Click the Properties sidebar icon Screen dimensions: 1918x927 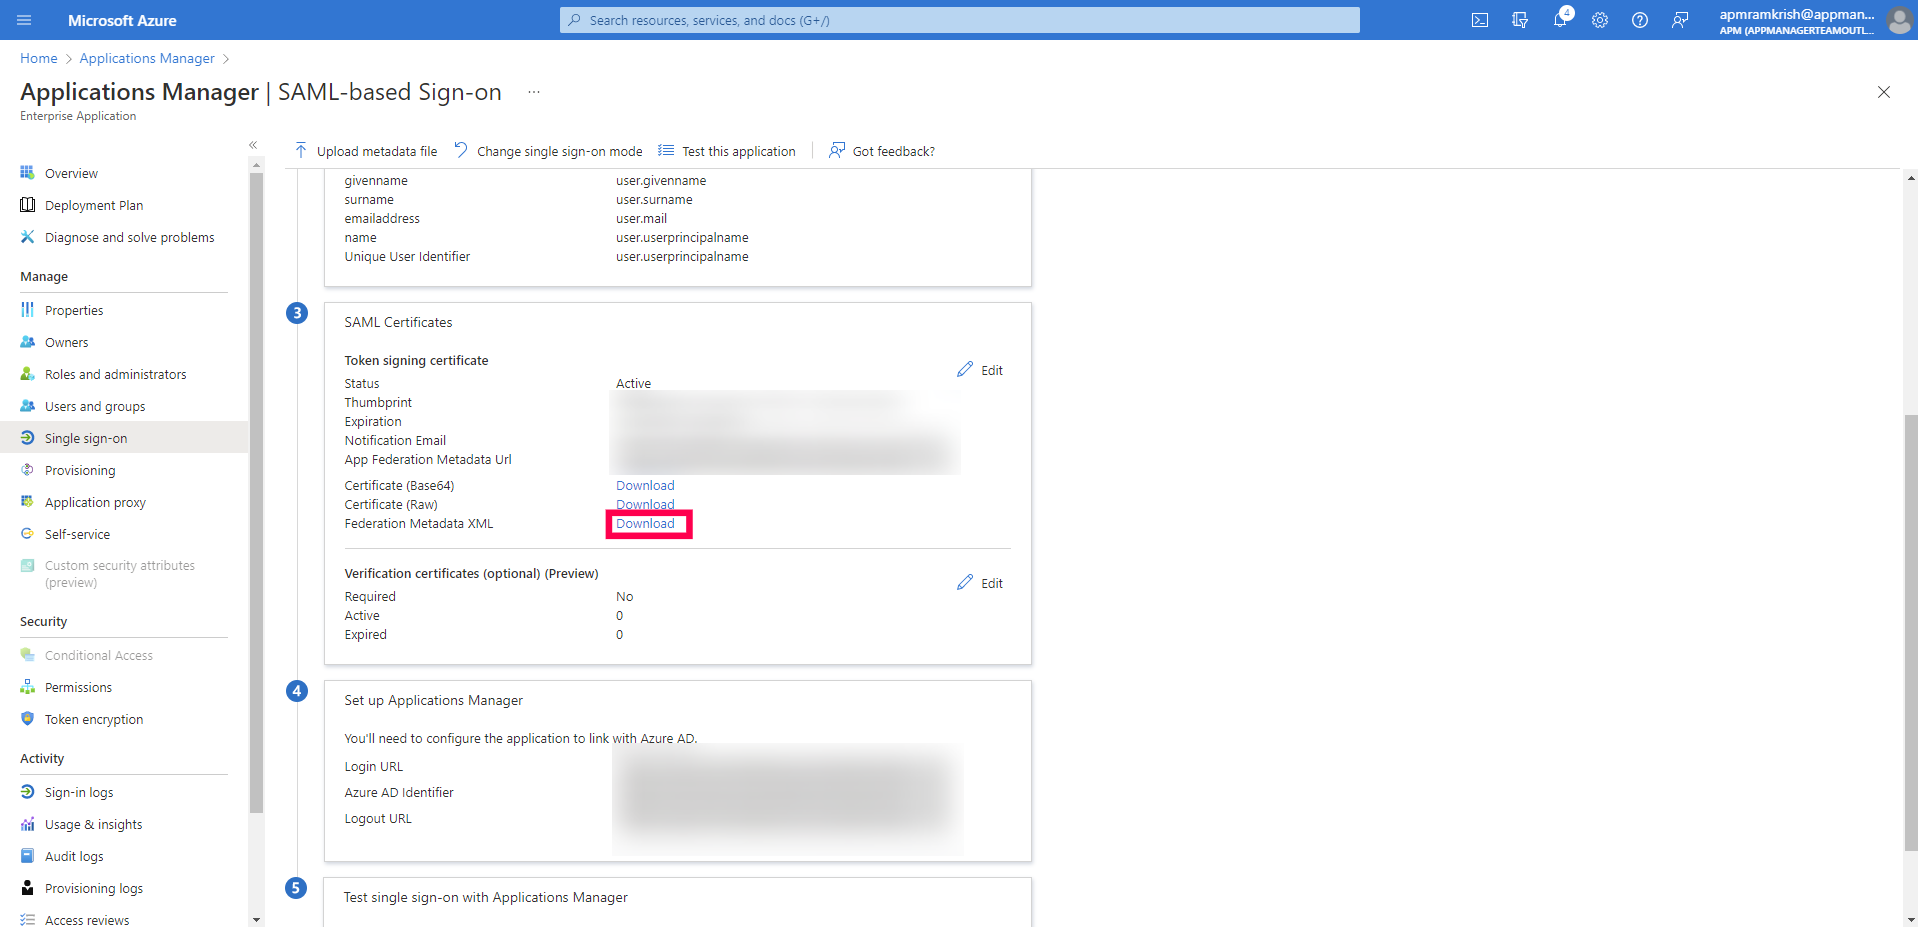(x=27, y=310)
